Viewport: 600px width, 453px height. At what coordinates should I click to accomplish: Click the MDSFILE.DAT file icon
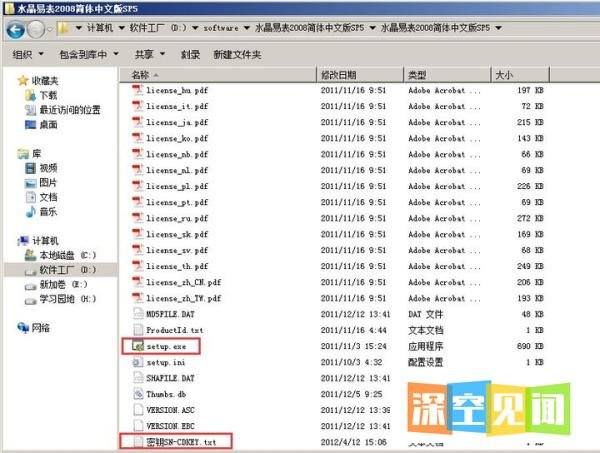tap(138, 314)
